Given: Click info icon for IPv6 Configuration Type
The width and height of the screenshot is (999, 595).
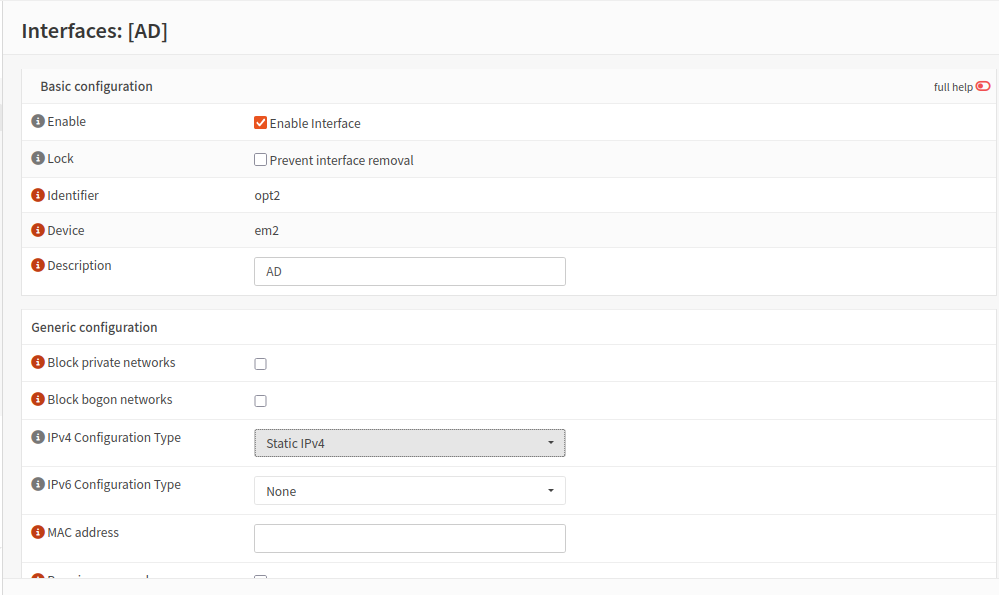Looking at the screenshot, I should pos(38,485).
